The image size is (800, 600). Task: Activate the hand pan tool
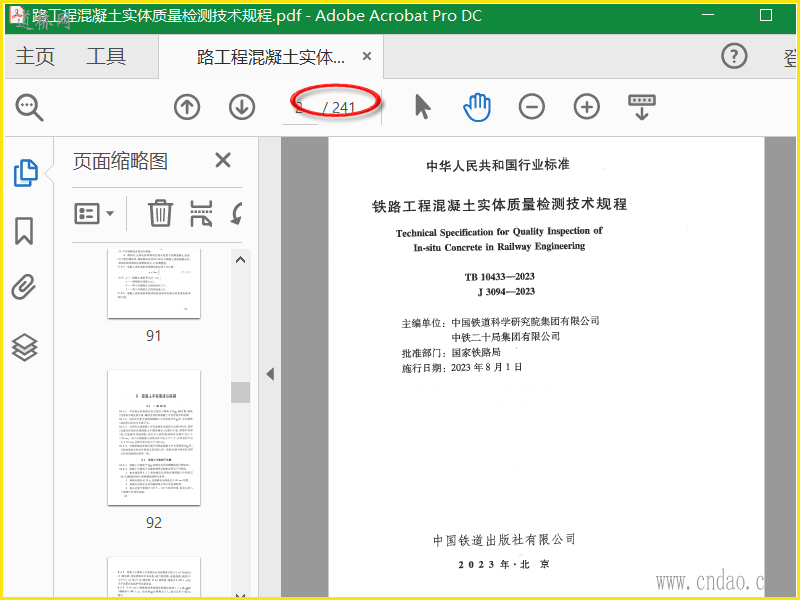pyautogui.click(x=477, y=107)
